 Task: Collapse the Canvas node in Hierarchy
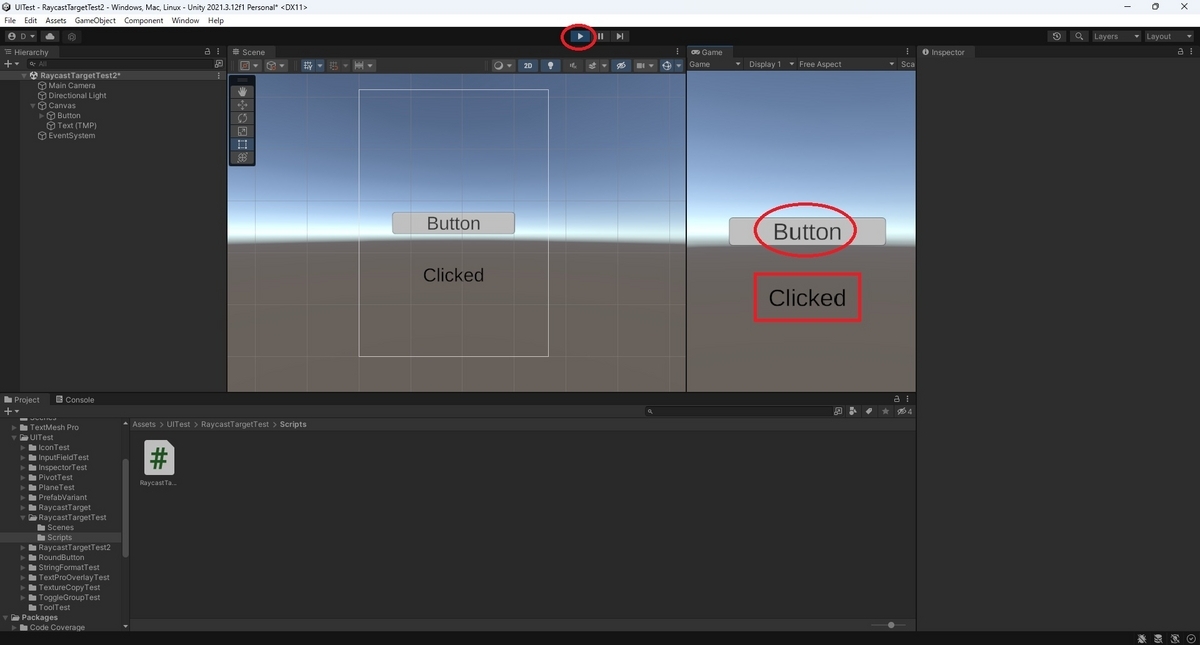[x=33, y=105]
